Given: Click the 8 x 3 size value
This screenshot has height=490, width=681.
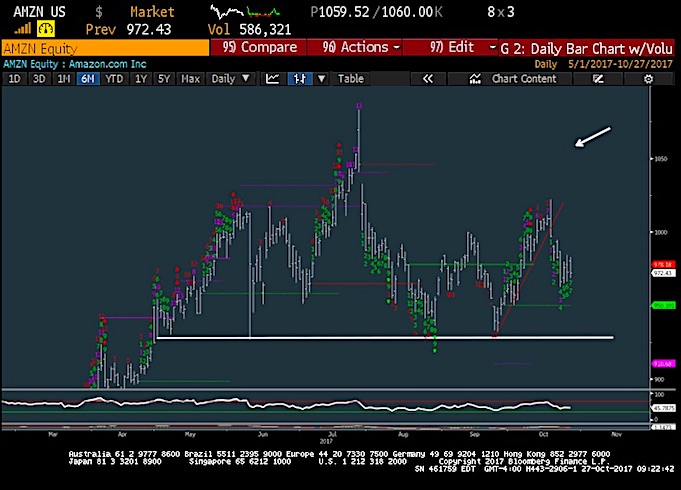Looking at the screenshot, I should coord(501,12).
